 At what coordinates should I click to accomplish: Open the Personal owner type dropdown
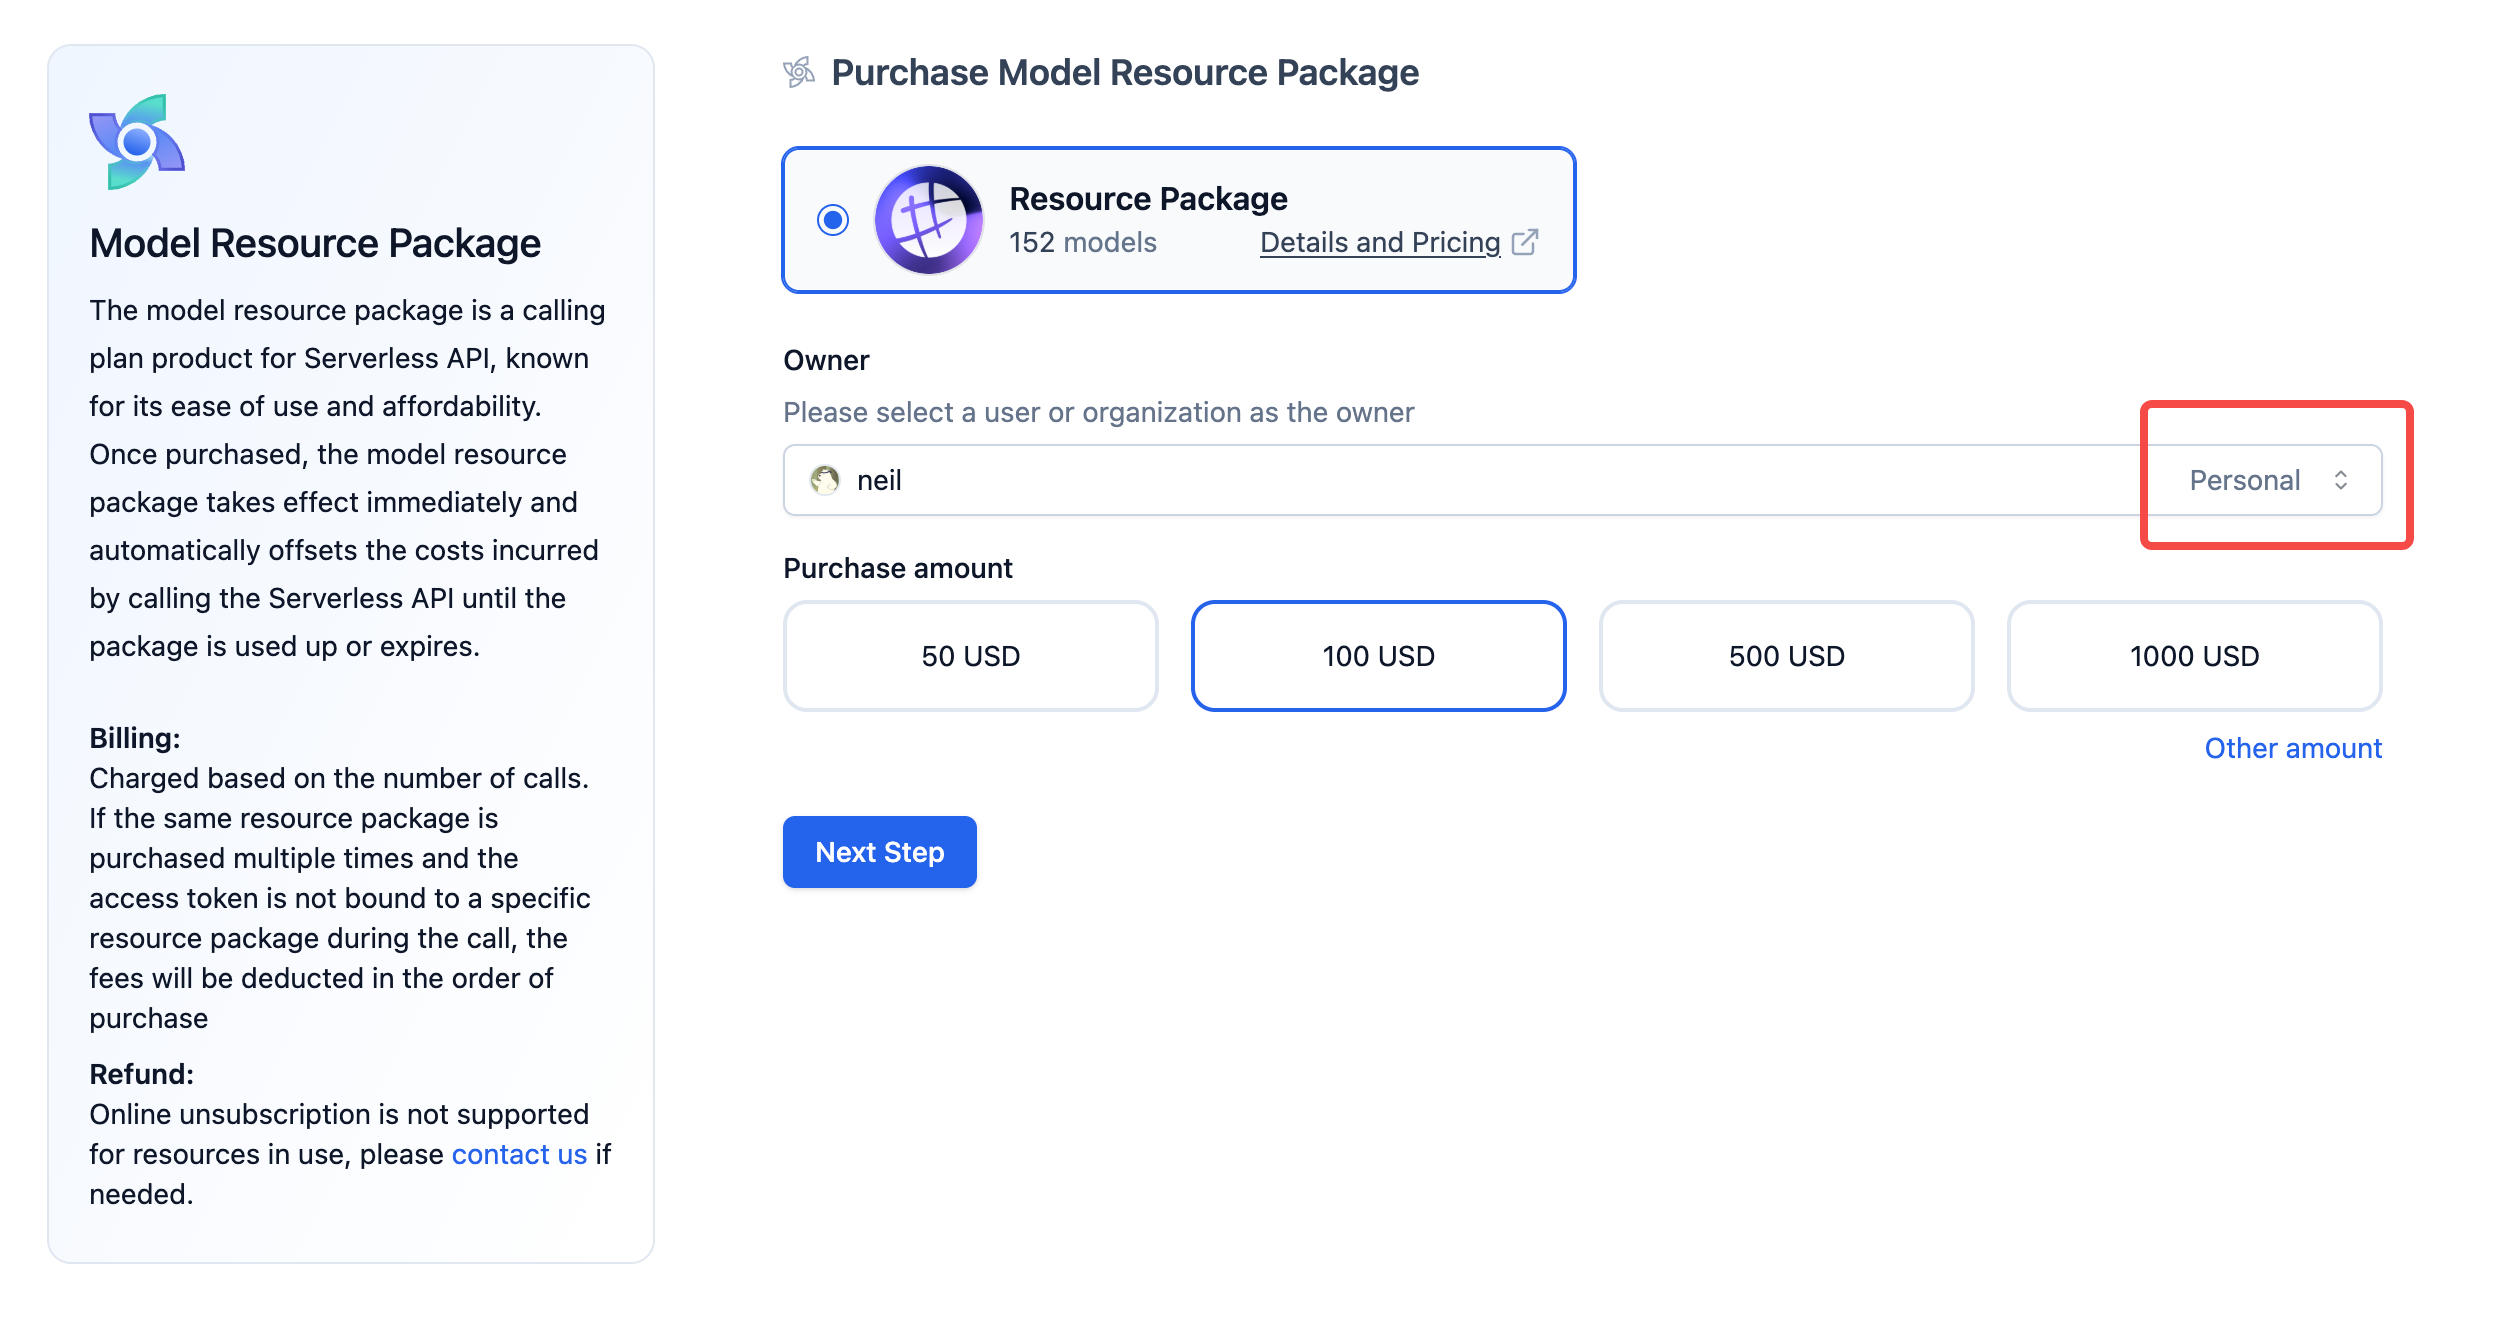2245,480
